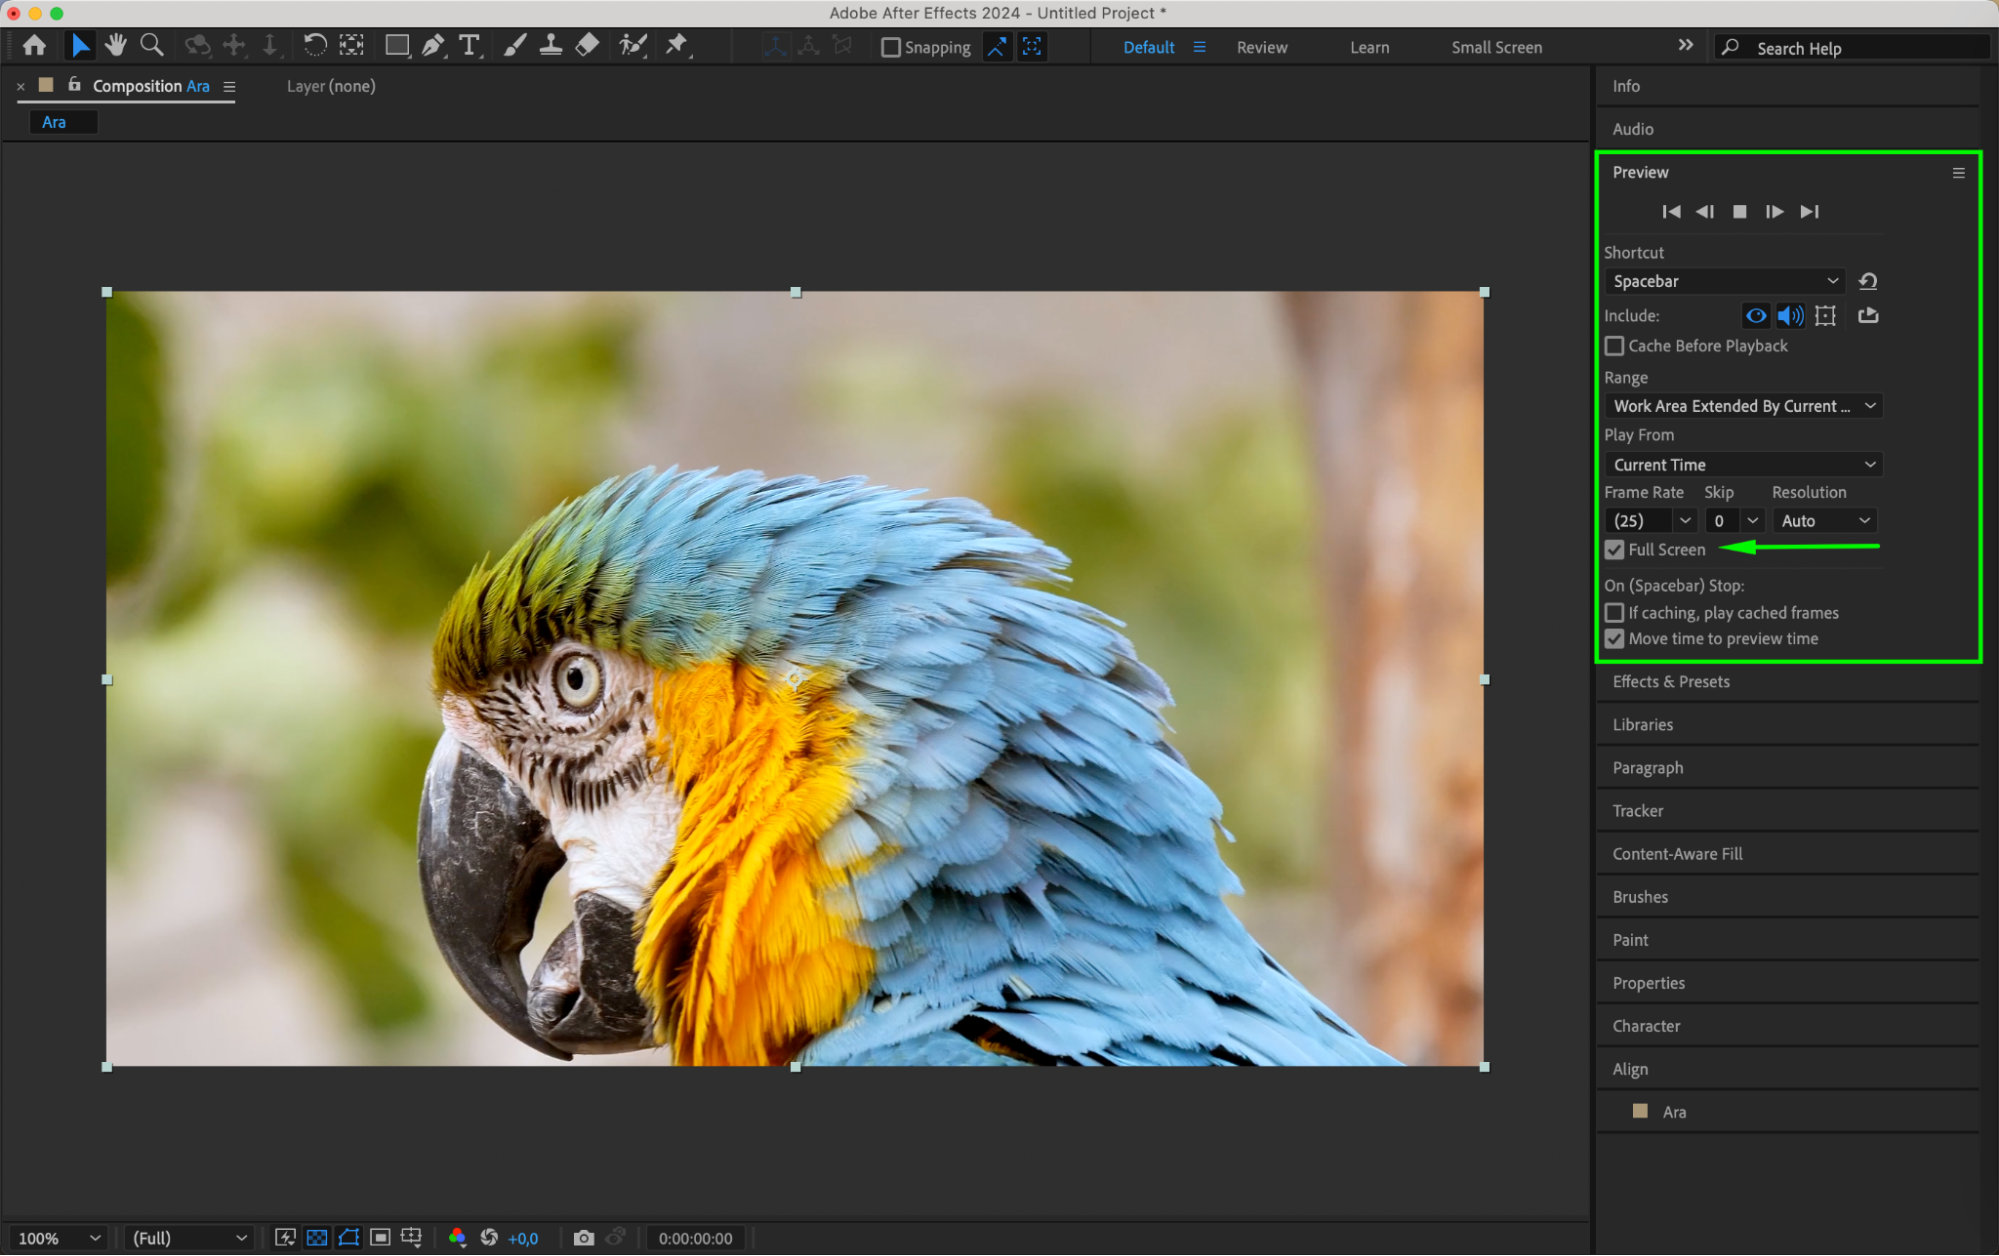Choose the Horizontal Type tool

(x=469, y=45)
